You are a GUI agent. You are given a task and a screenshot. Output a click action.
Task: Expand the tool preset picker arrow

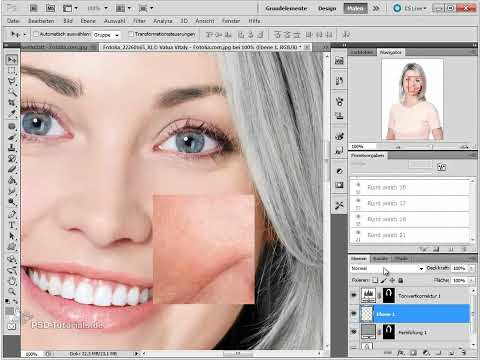pyautogui.click(x=25, y=34)
